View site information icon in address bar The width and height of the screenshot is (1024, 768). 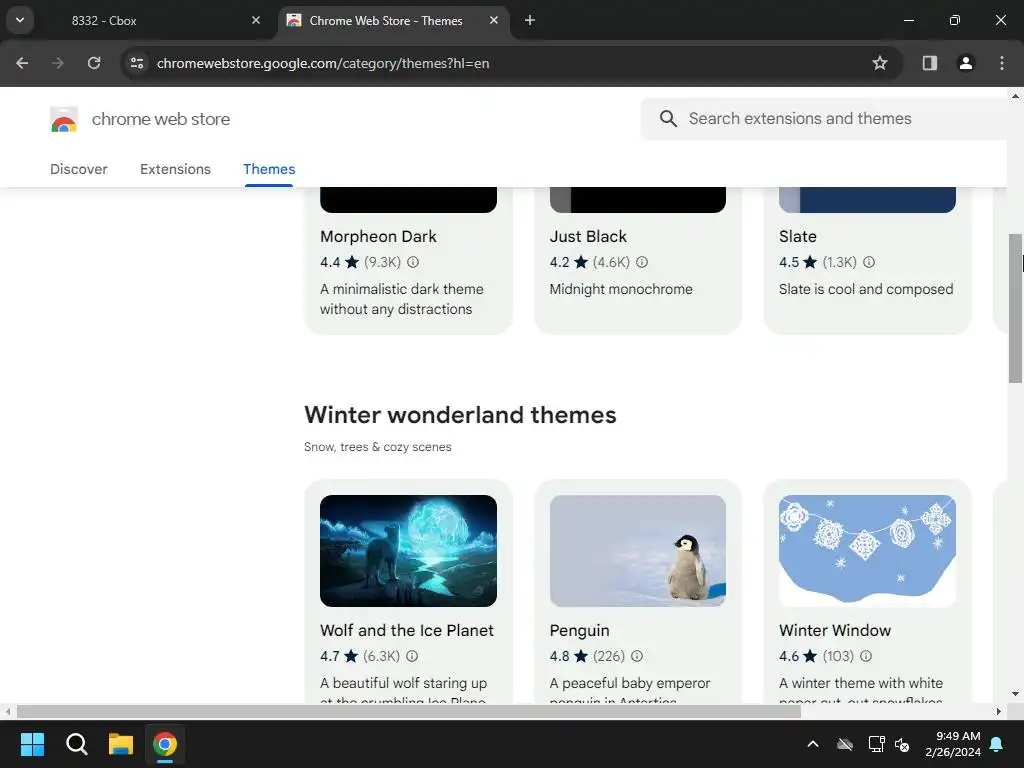pyautogui.click(x=136, y=63)
